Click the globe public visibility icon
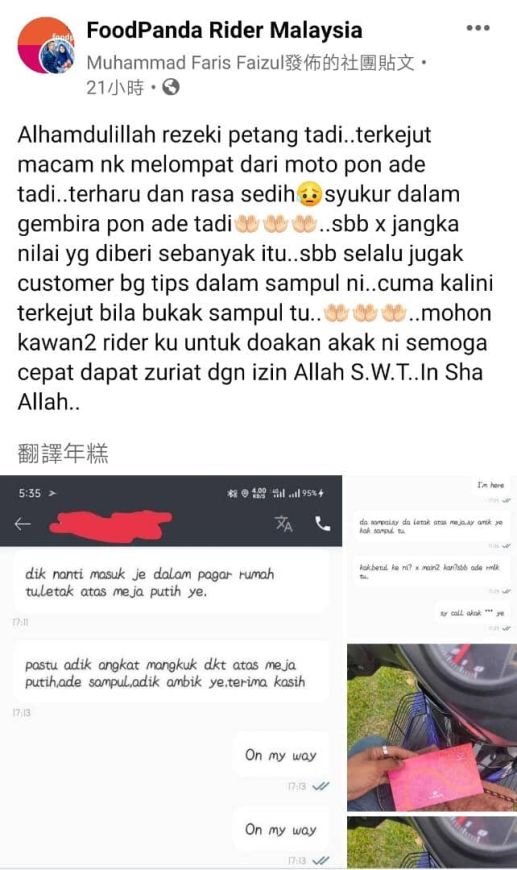This screenshot has height=870, width=517. tap(171, 87)
